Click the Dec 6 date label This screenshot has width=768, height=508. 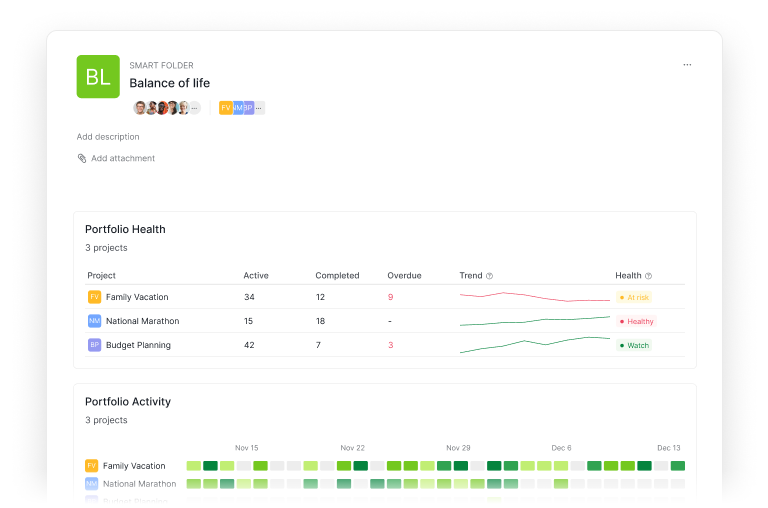[x=561, y=448]
